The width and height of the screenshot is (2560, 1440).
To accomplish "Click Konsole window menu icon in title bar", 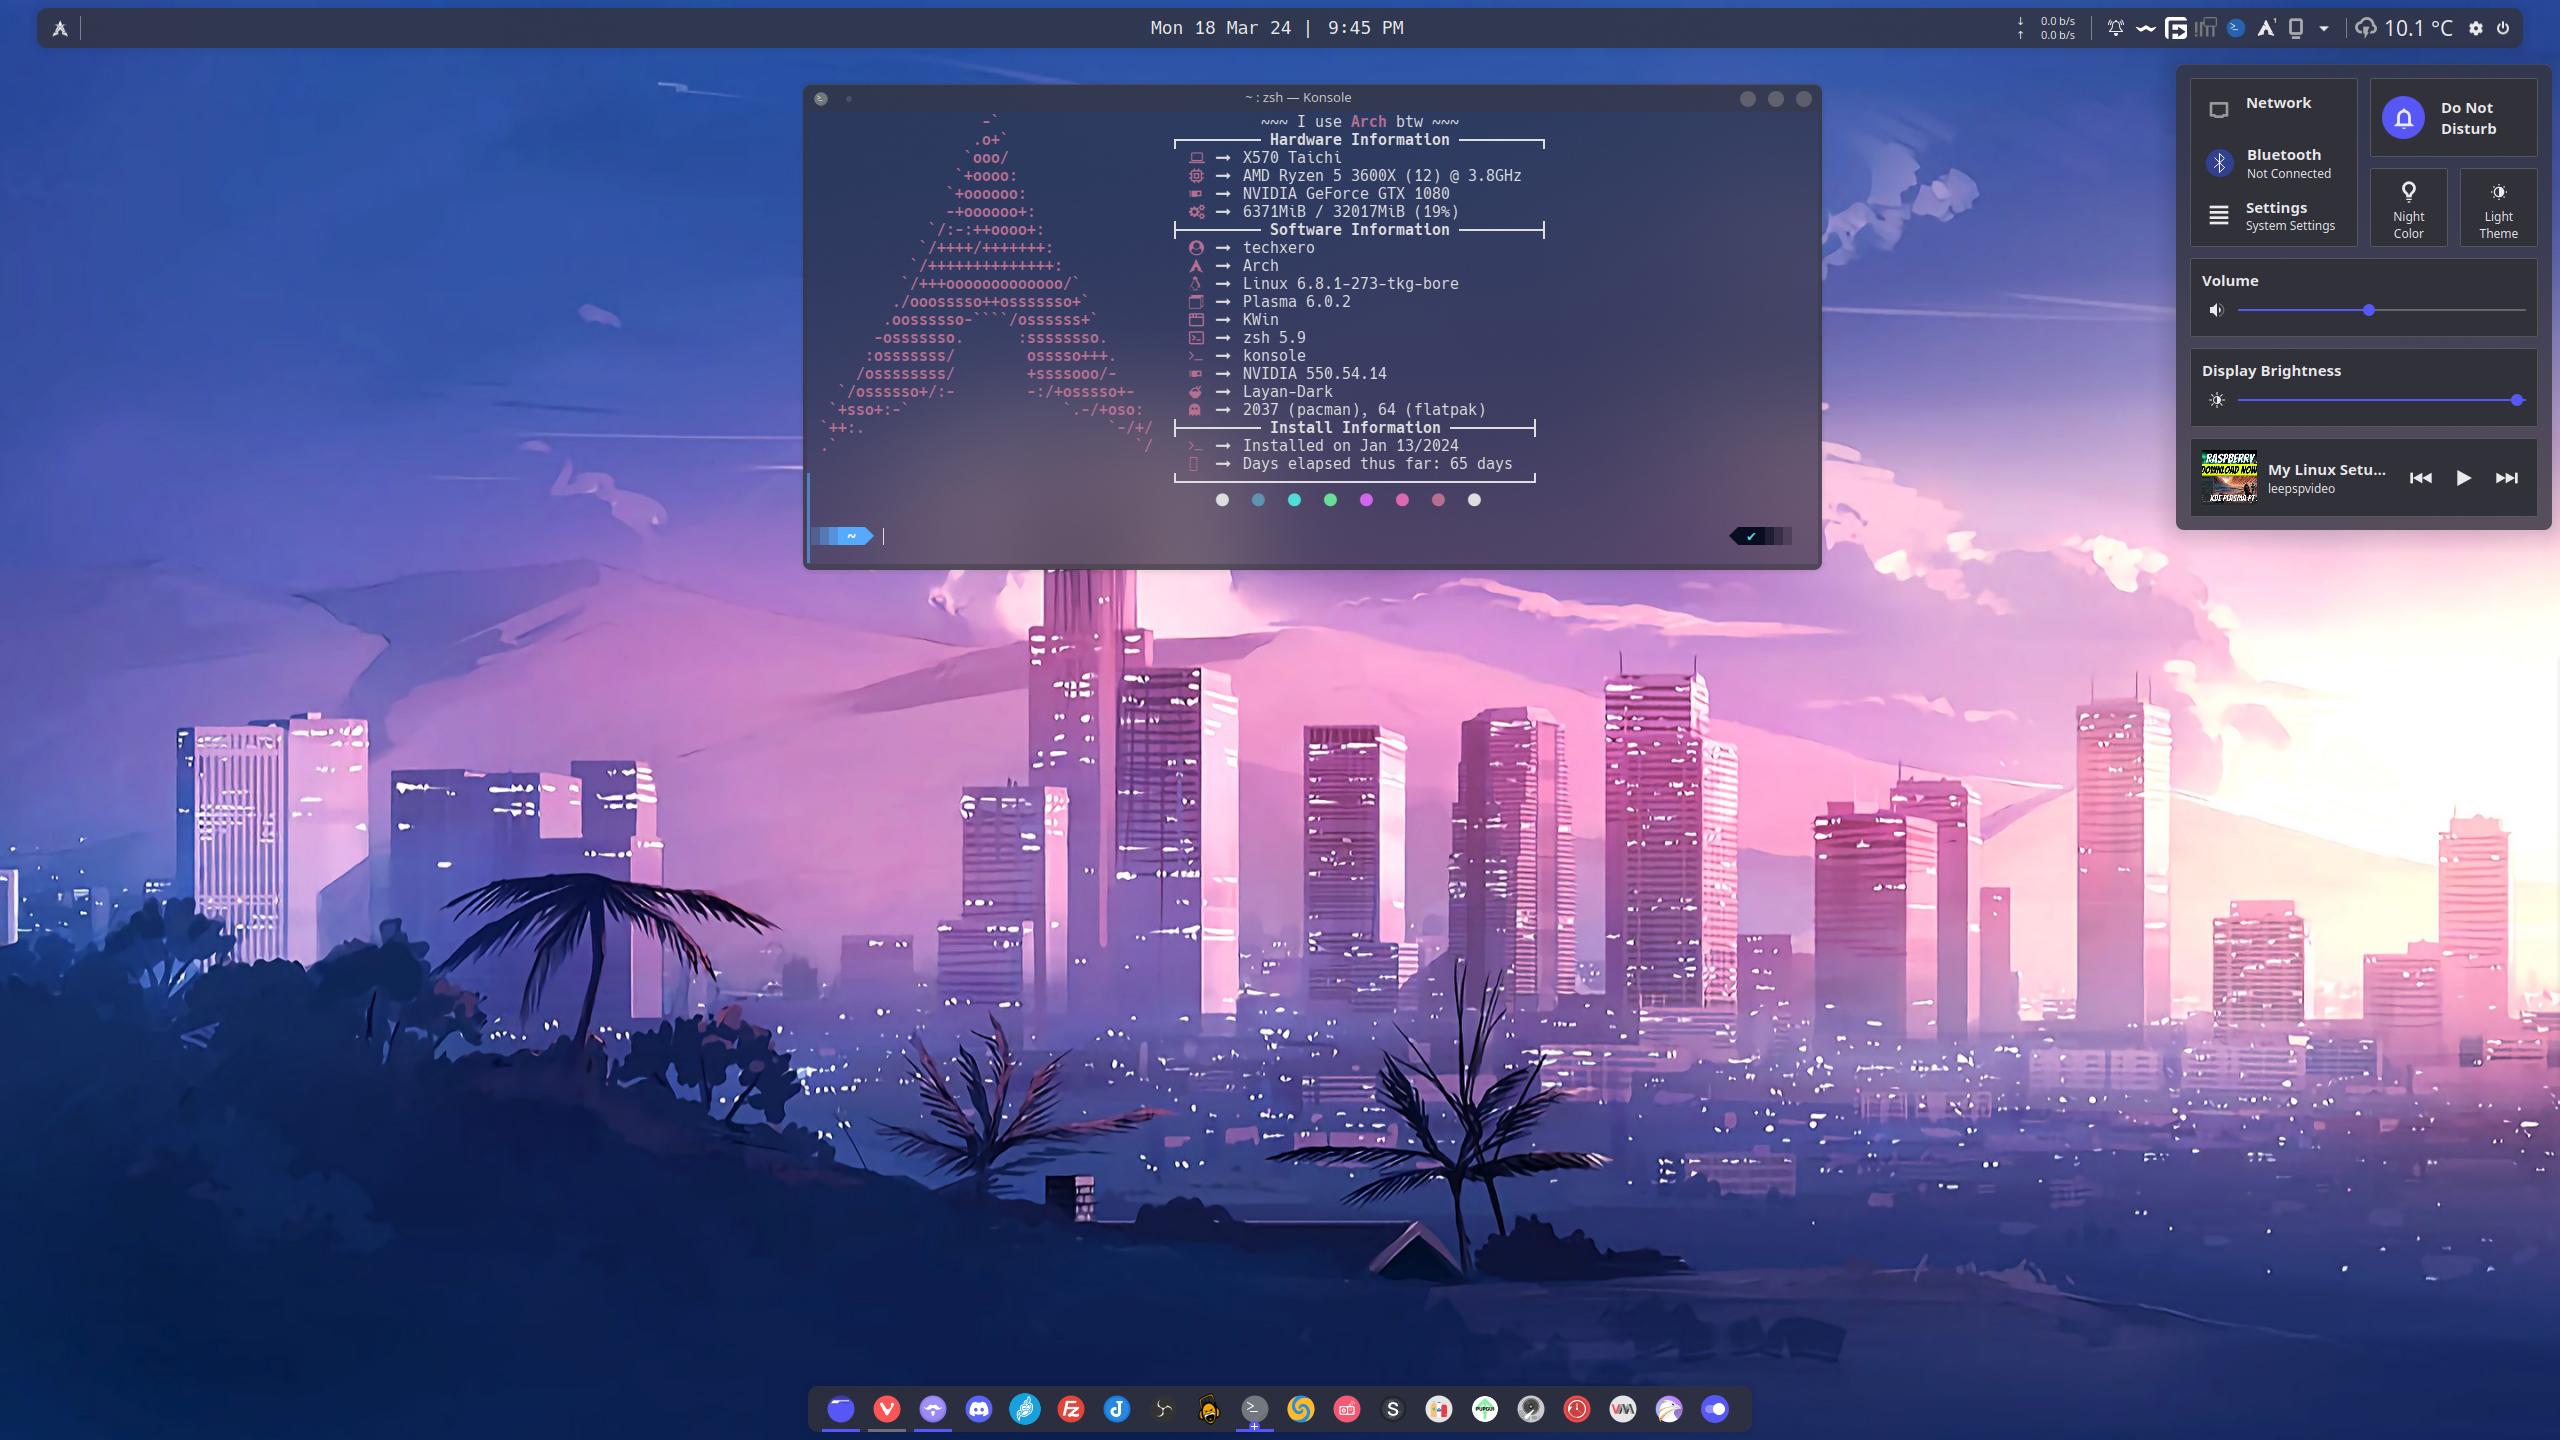I will tap(821, 98).
